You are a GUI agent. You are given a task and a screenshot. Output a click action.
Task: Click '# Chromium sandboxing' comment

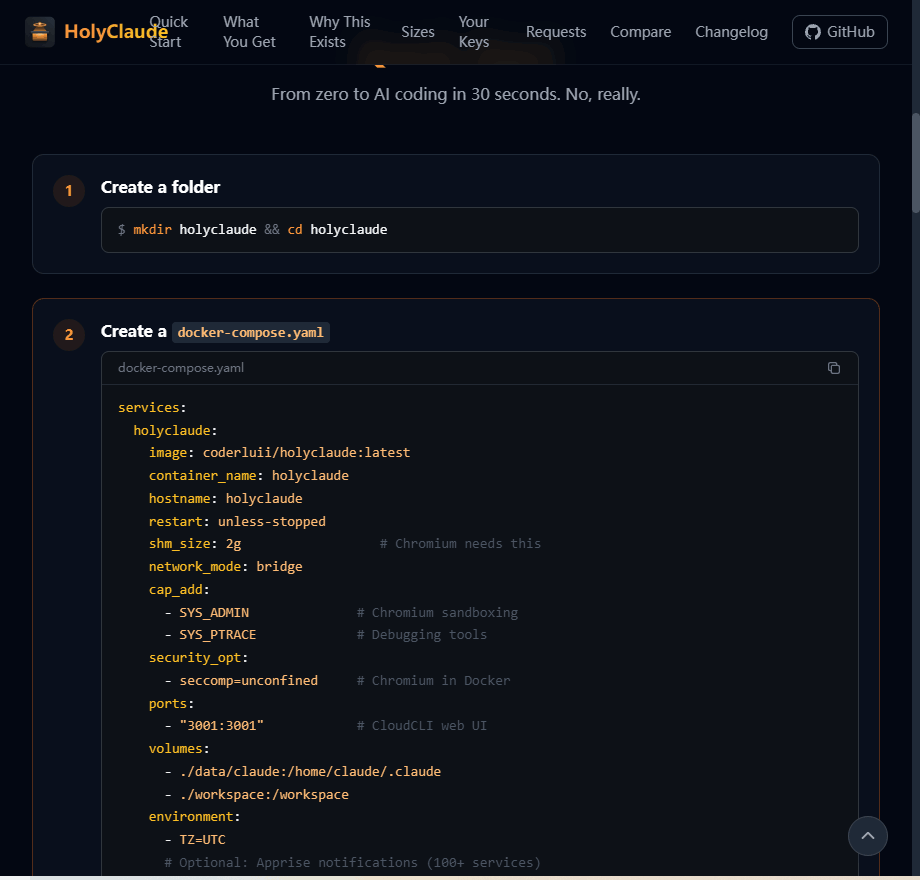(437, 612)
